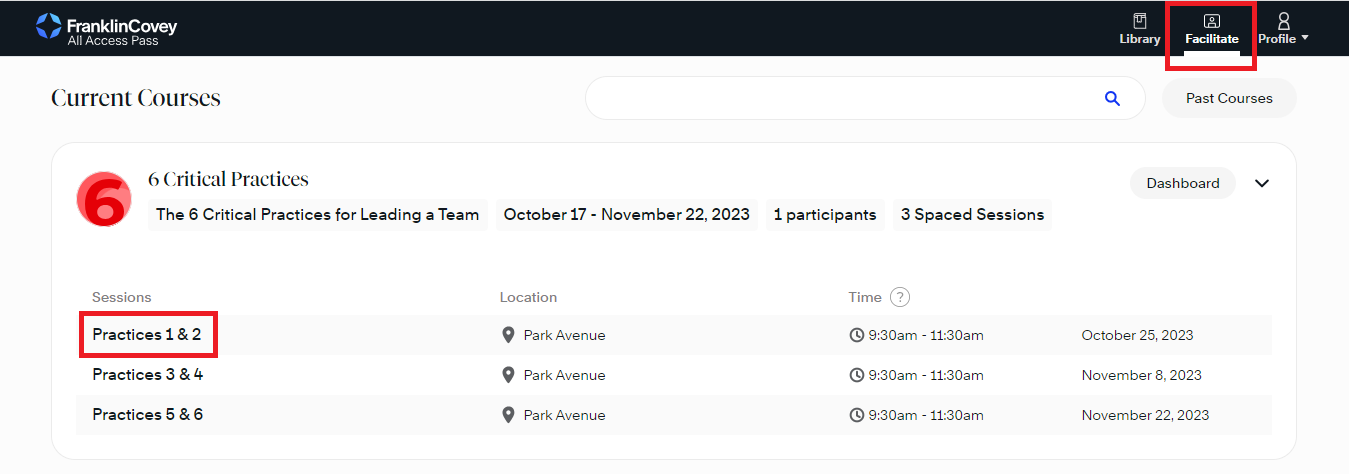Screen dimensions: 1349x474
Task: Click the FranklinCovey logo icon
Action: pos(48,27)
